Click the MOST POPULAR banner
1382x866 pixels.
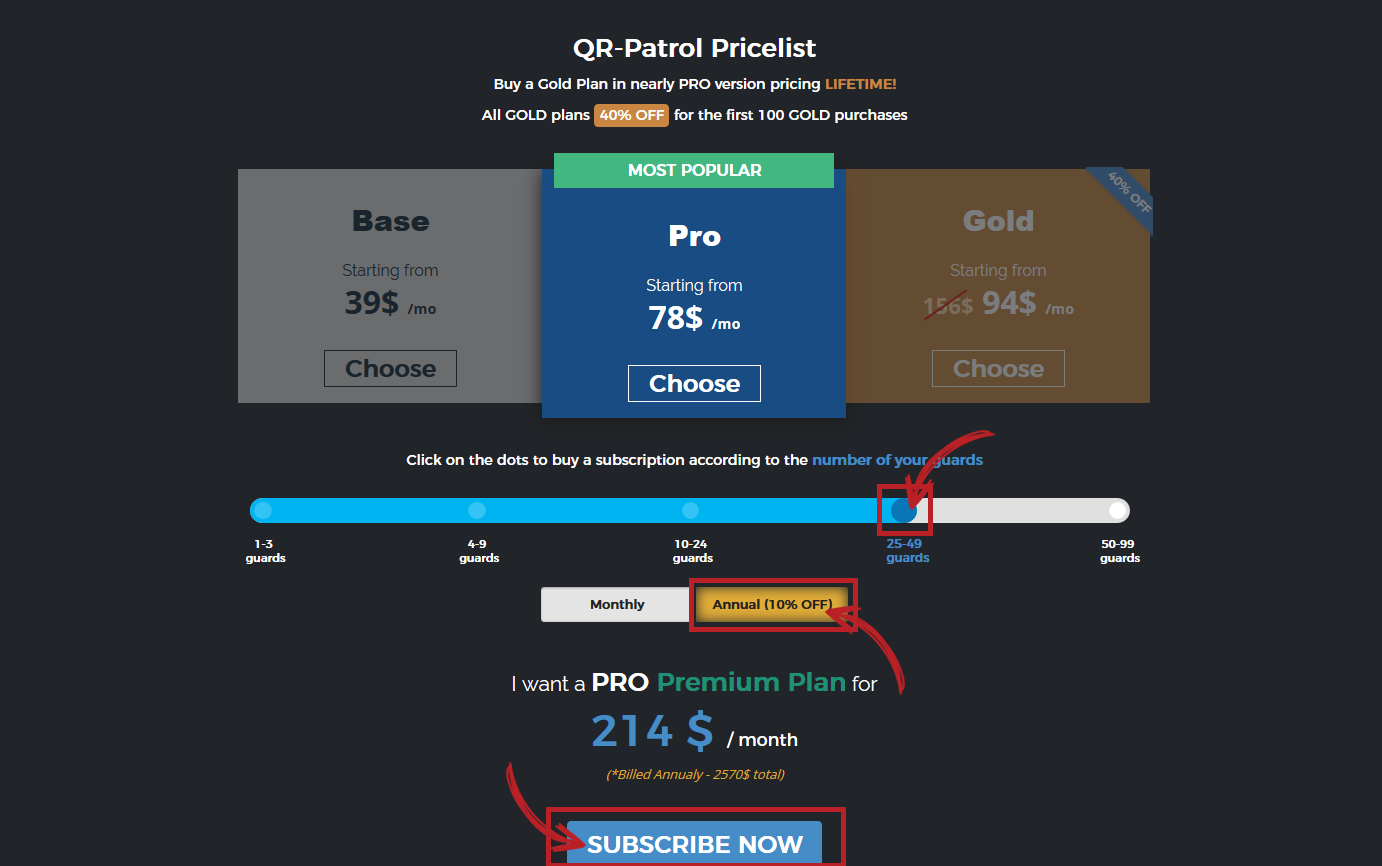(694, 170)
